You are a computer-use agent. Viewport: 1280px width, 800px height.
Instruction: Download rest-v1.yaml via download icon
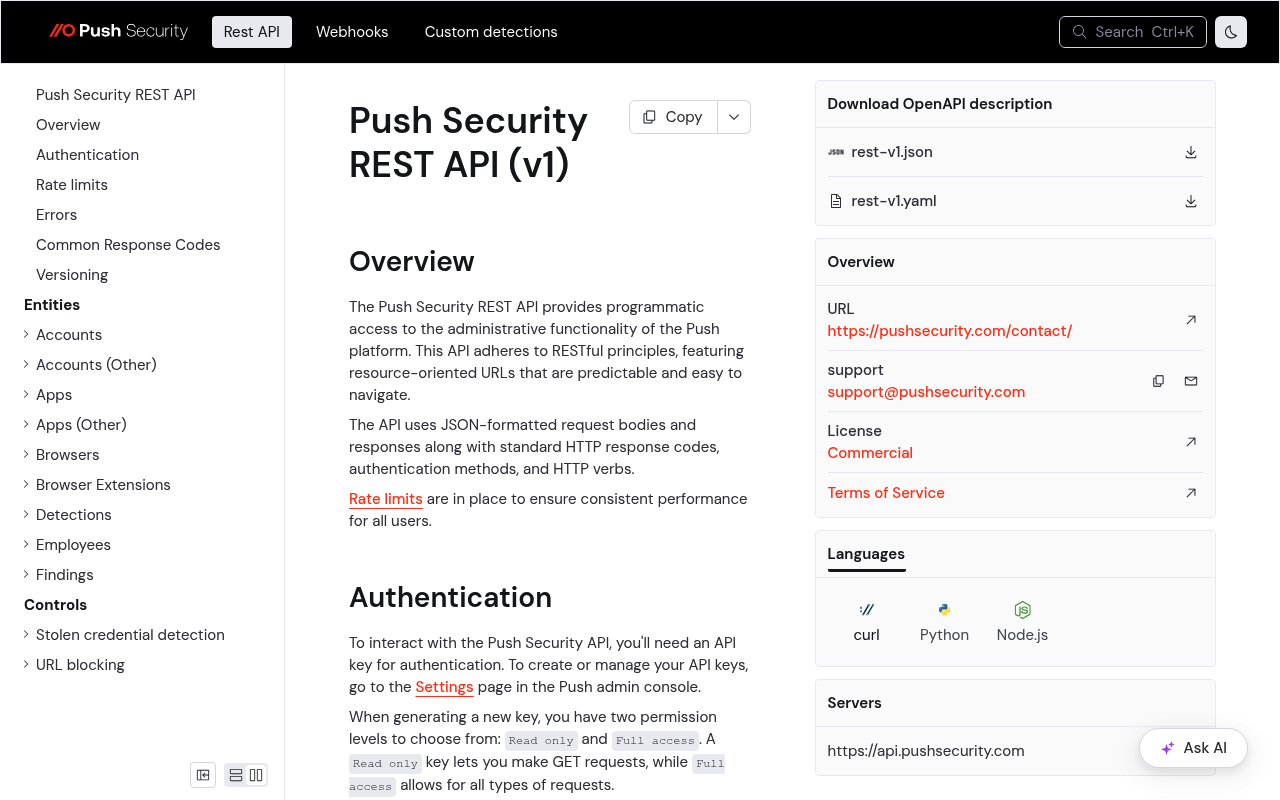click(x=1191, y=201)
